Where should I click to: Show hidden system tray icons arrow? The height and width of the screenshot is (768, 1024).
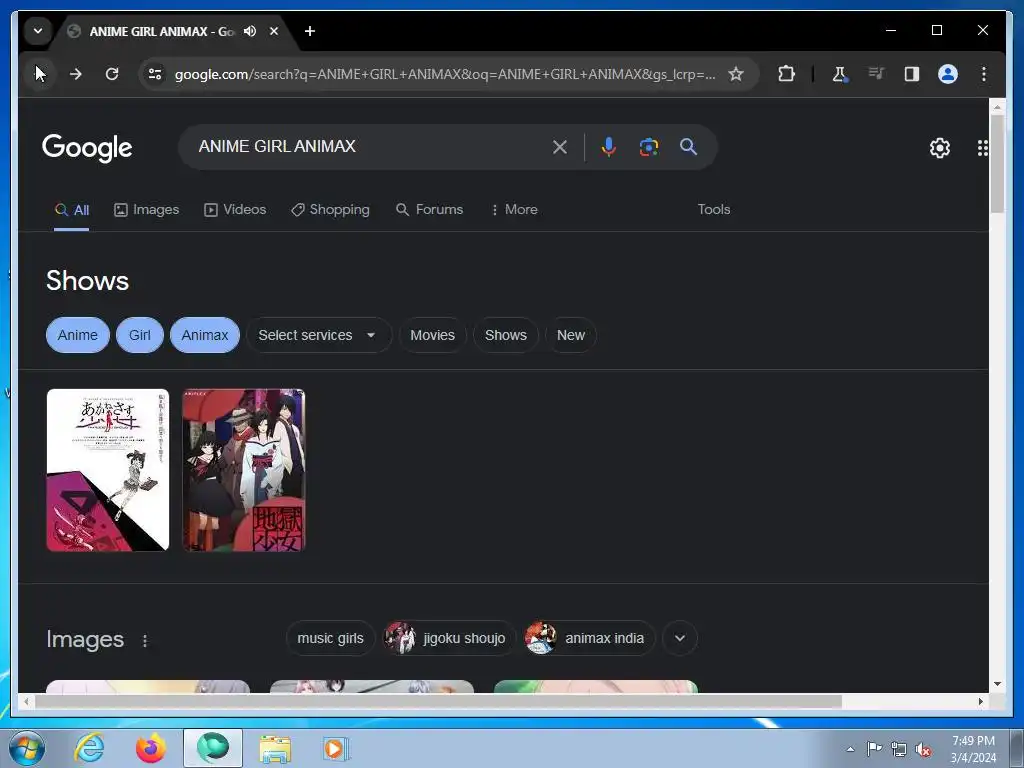point(850,749)
